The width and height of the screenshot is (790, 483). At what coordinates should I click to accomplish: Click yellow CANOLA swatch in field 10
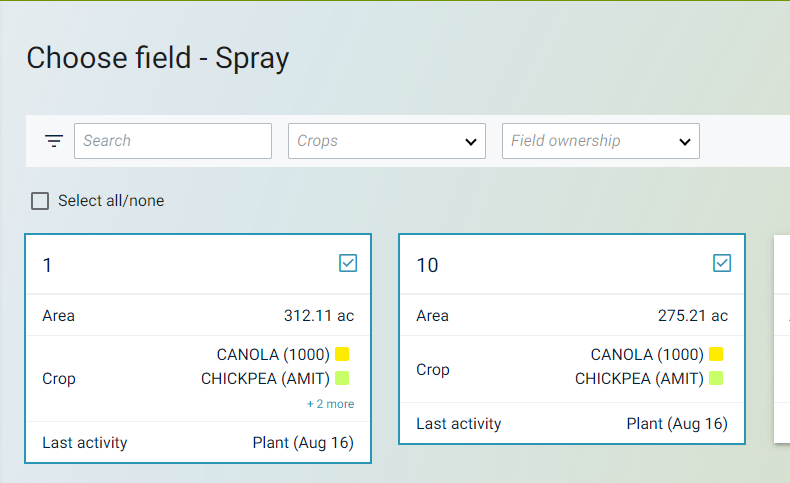click(x=716, y=354)
